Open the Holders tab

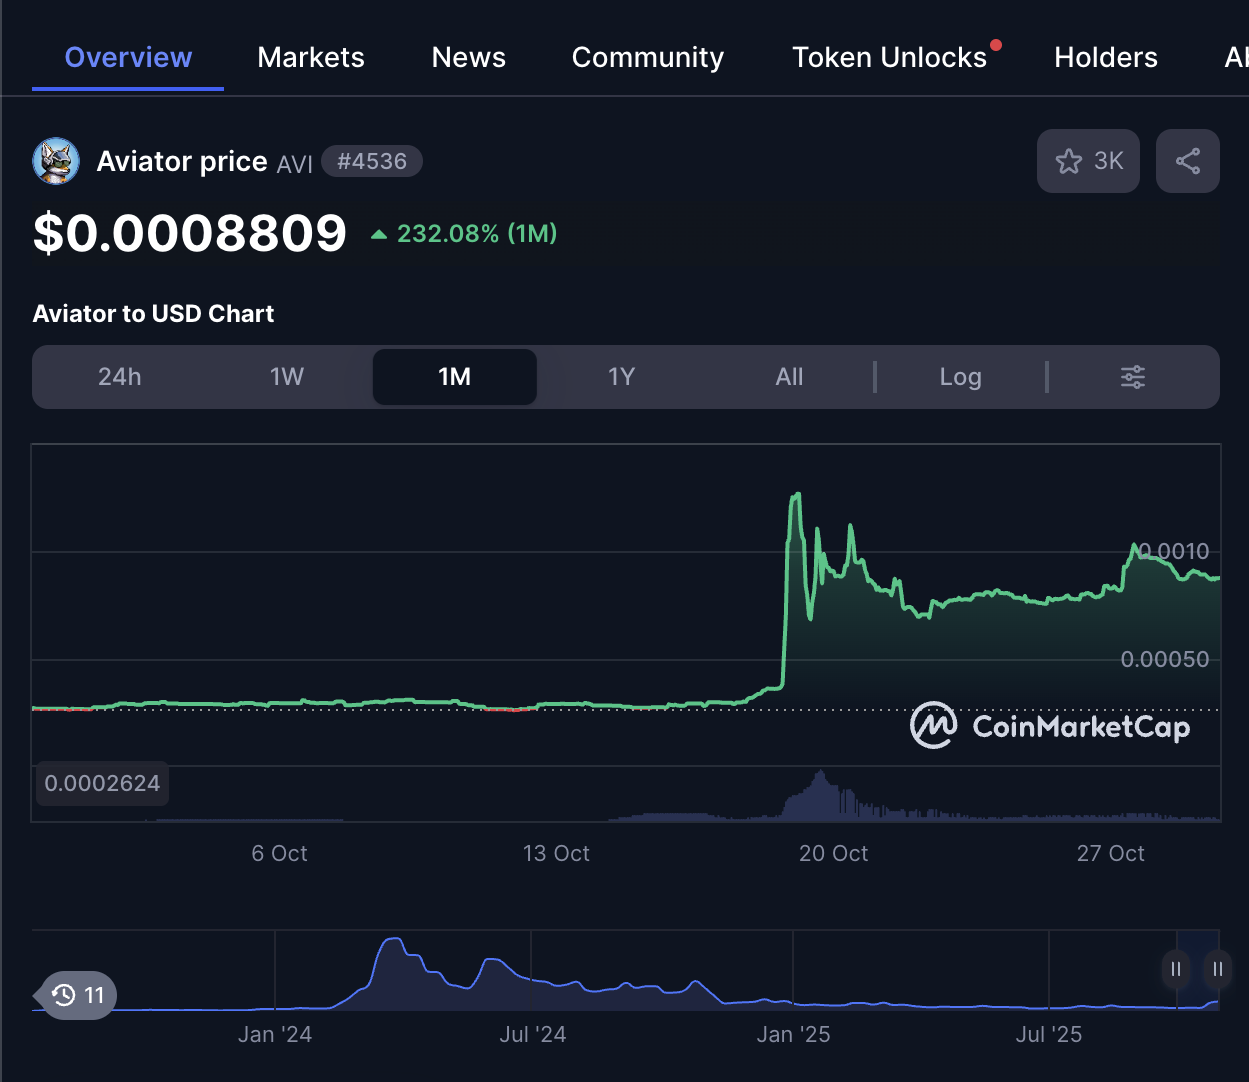[1106, 57]
